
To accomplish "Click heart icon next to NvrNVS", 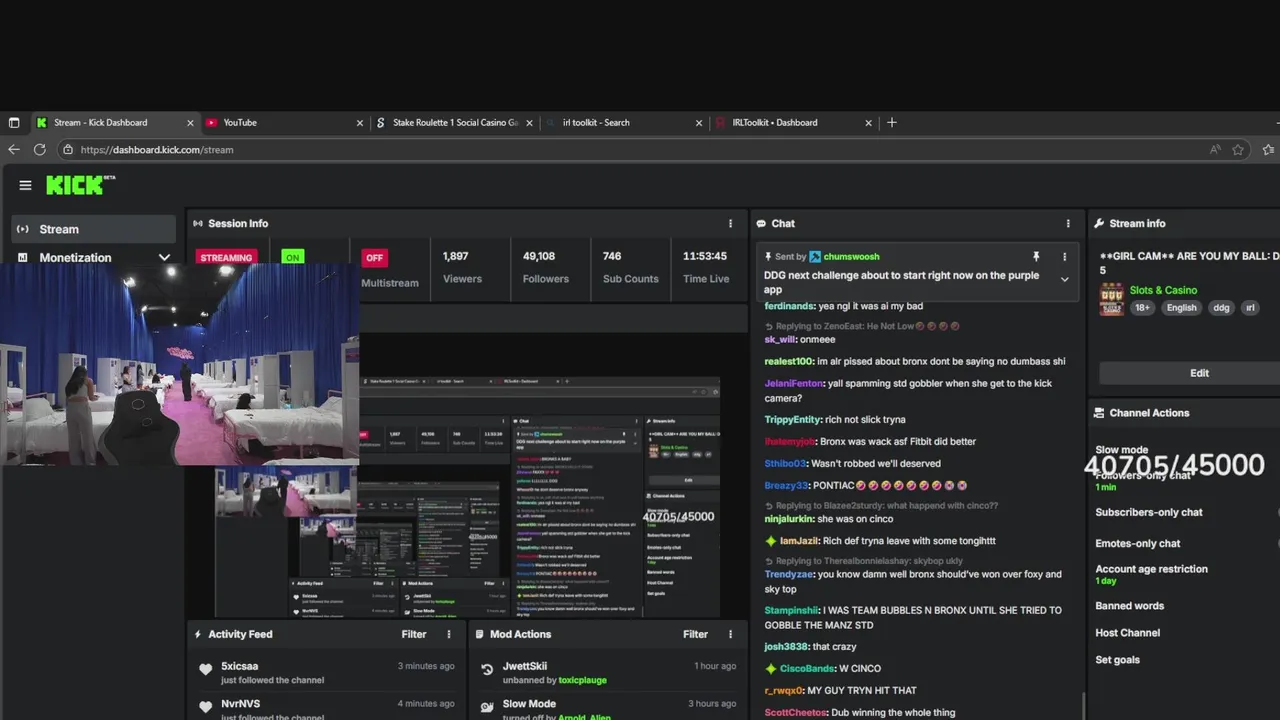I will coord(205,707).
